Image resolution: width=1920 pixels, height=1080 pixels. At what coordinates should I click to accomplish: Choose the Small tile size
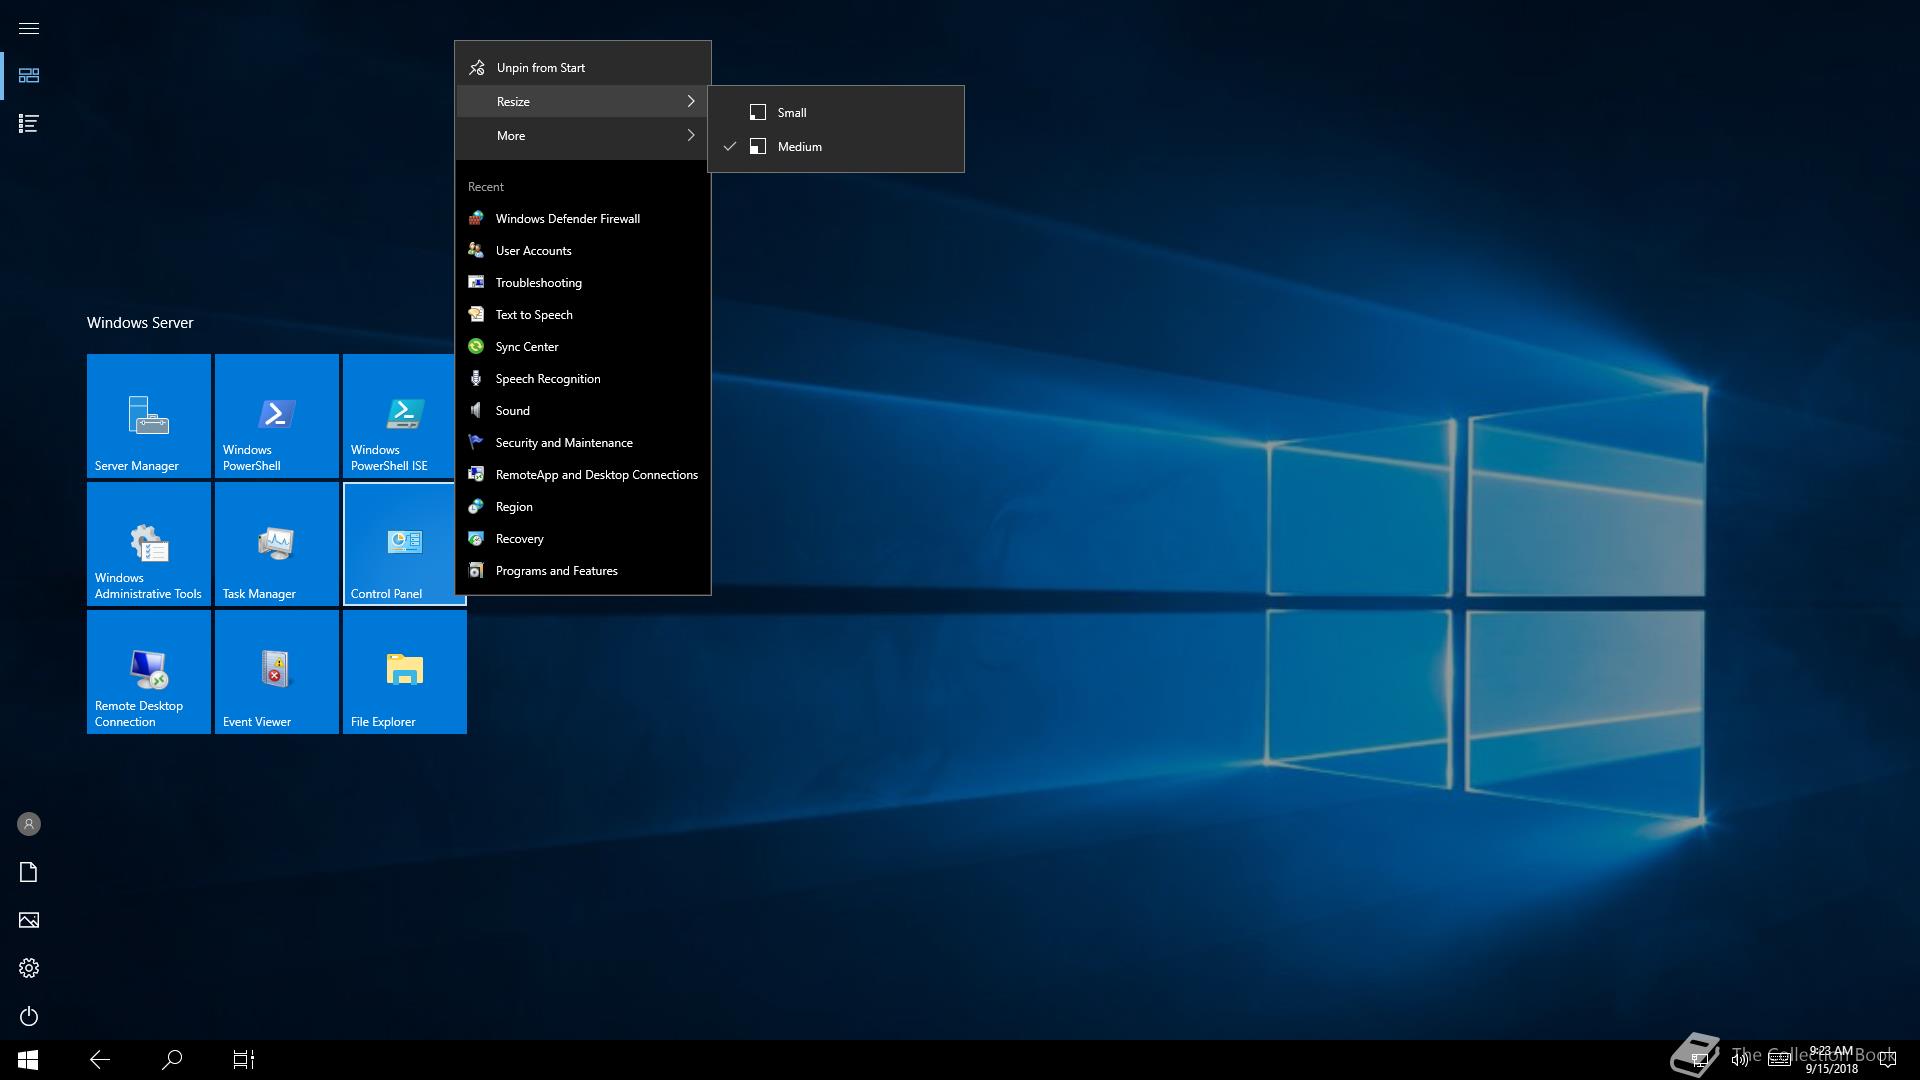[836, 113]
